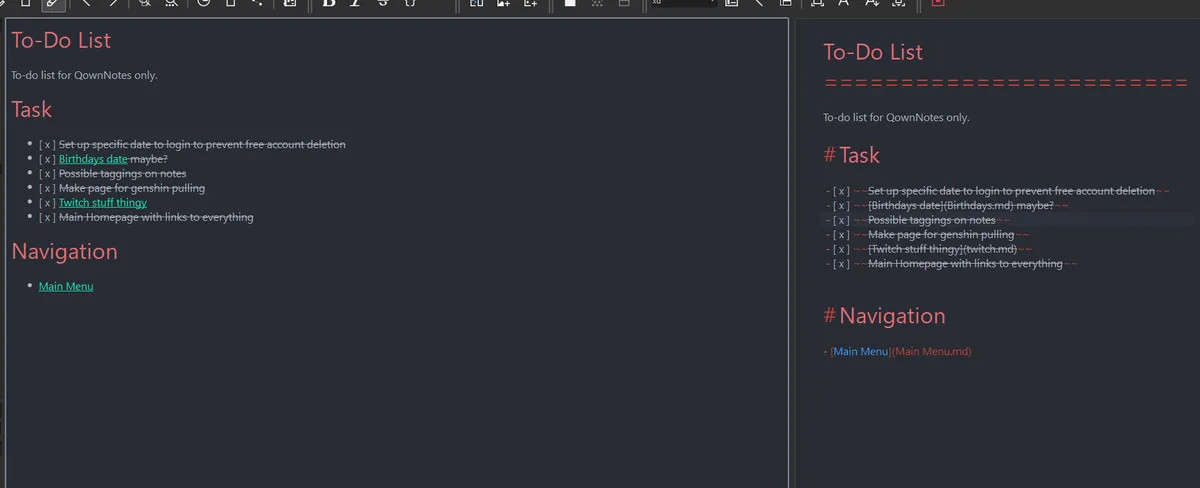Click 'Set up specific date to login' preview item
The width and height of the screenshot is (1200, 488).
point(202,144)
